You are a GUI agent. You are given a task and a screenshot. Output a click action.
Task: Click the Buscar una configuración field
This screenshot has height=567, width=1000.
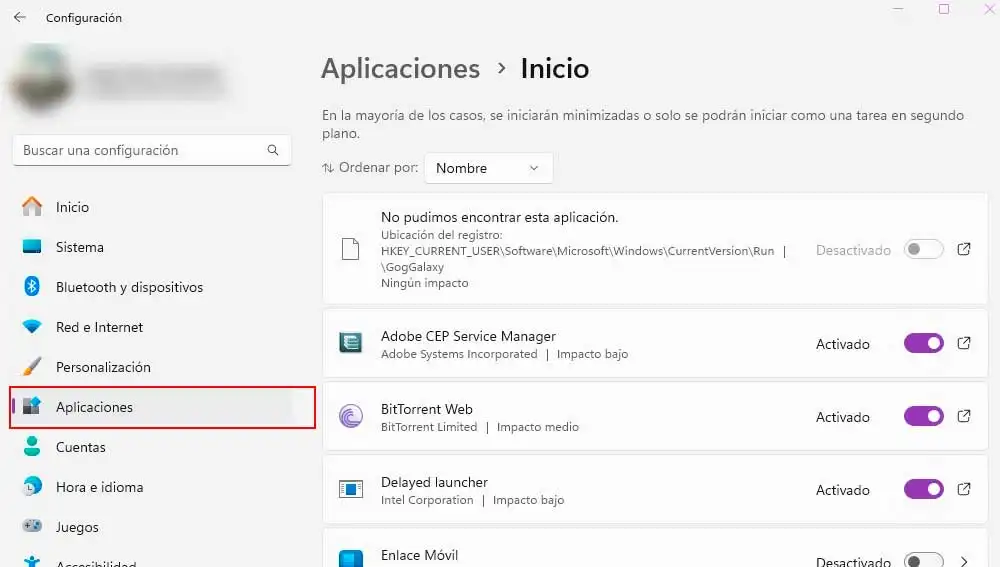tap(152, 150)
